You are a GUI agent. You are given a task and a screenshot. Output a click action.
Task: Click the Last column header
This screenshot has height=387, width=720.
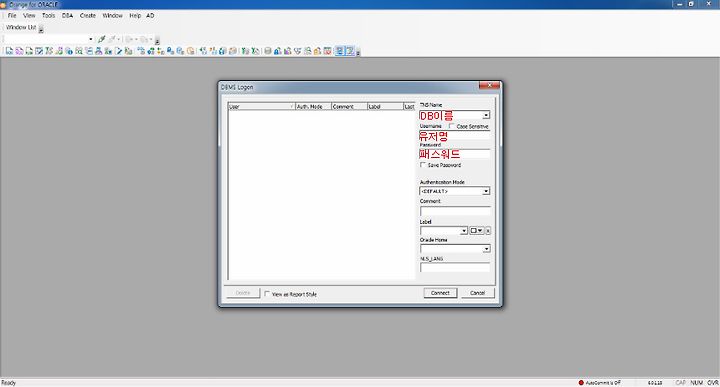point(409,107)
